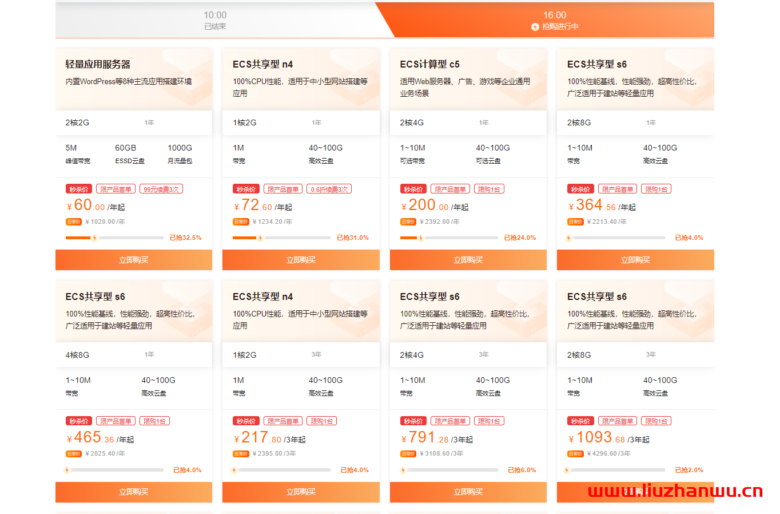Click the 0.6折续费3次 tag on the ¥72.60 card
Screen dimensions: 780x514
coord(329,188)
